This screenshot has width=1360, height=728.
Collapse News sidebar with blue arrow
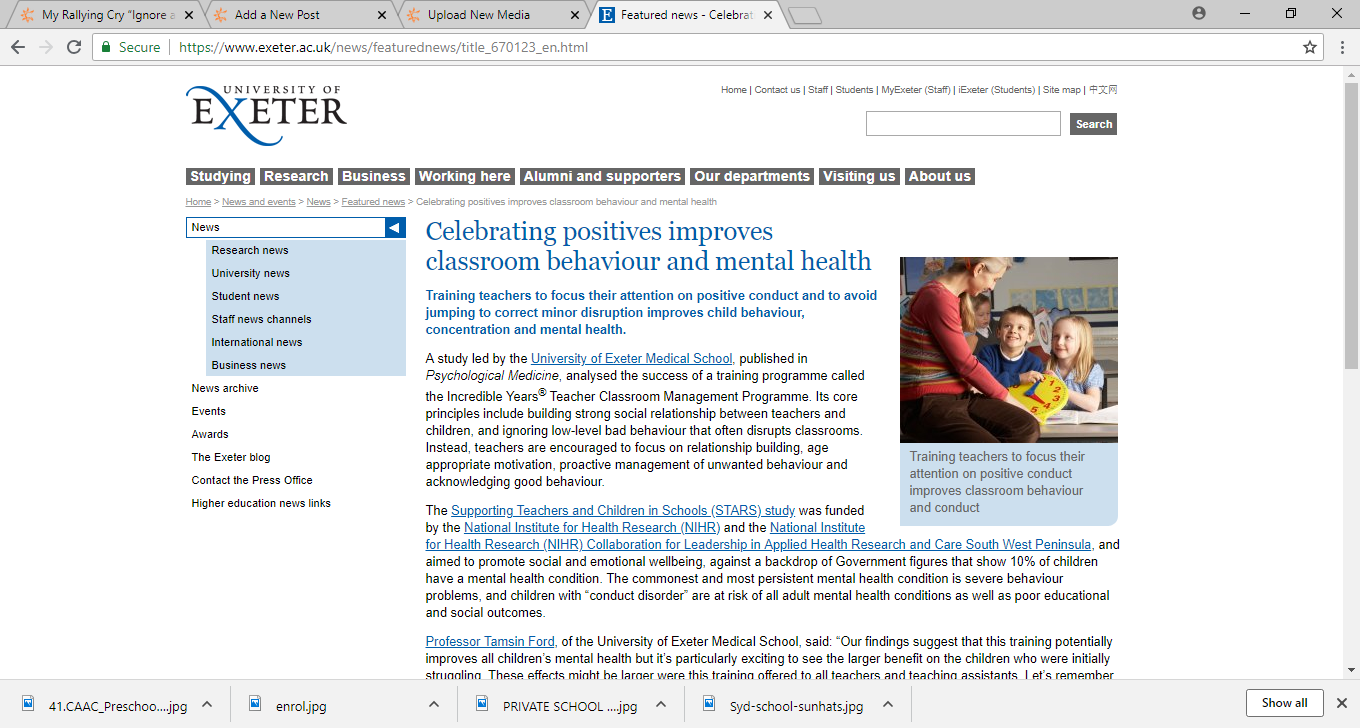pos(395,227)
